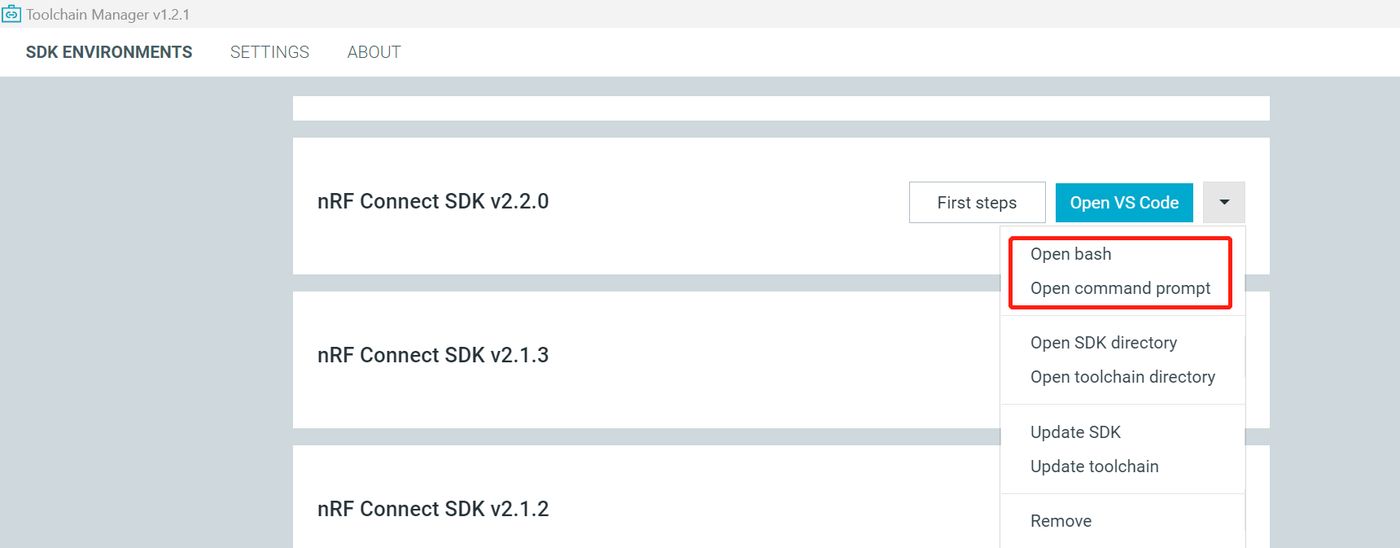The width and height of the screenshot is (1400, 548).
Task: Go to the ABOUT tab
Action: [x=374, y=52]
